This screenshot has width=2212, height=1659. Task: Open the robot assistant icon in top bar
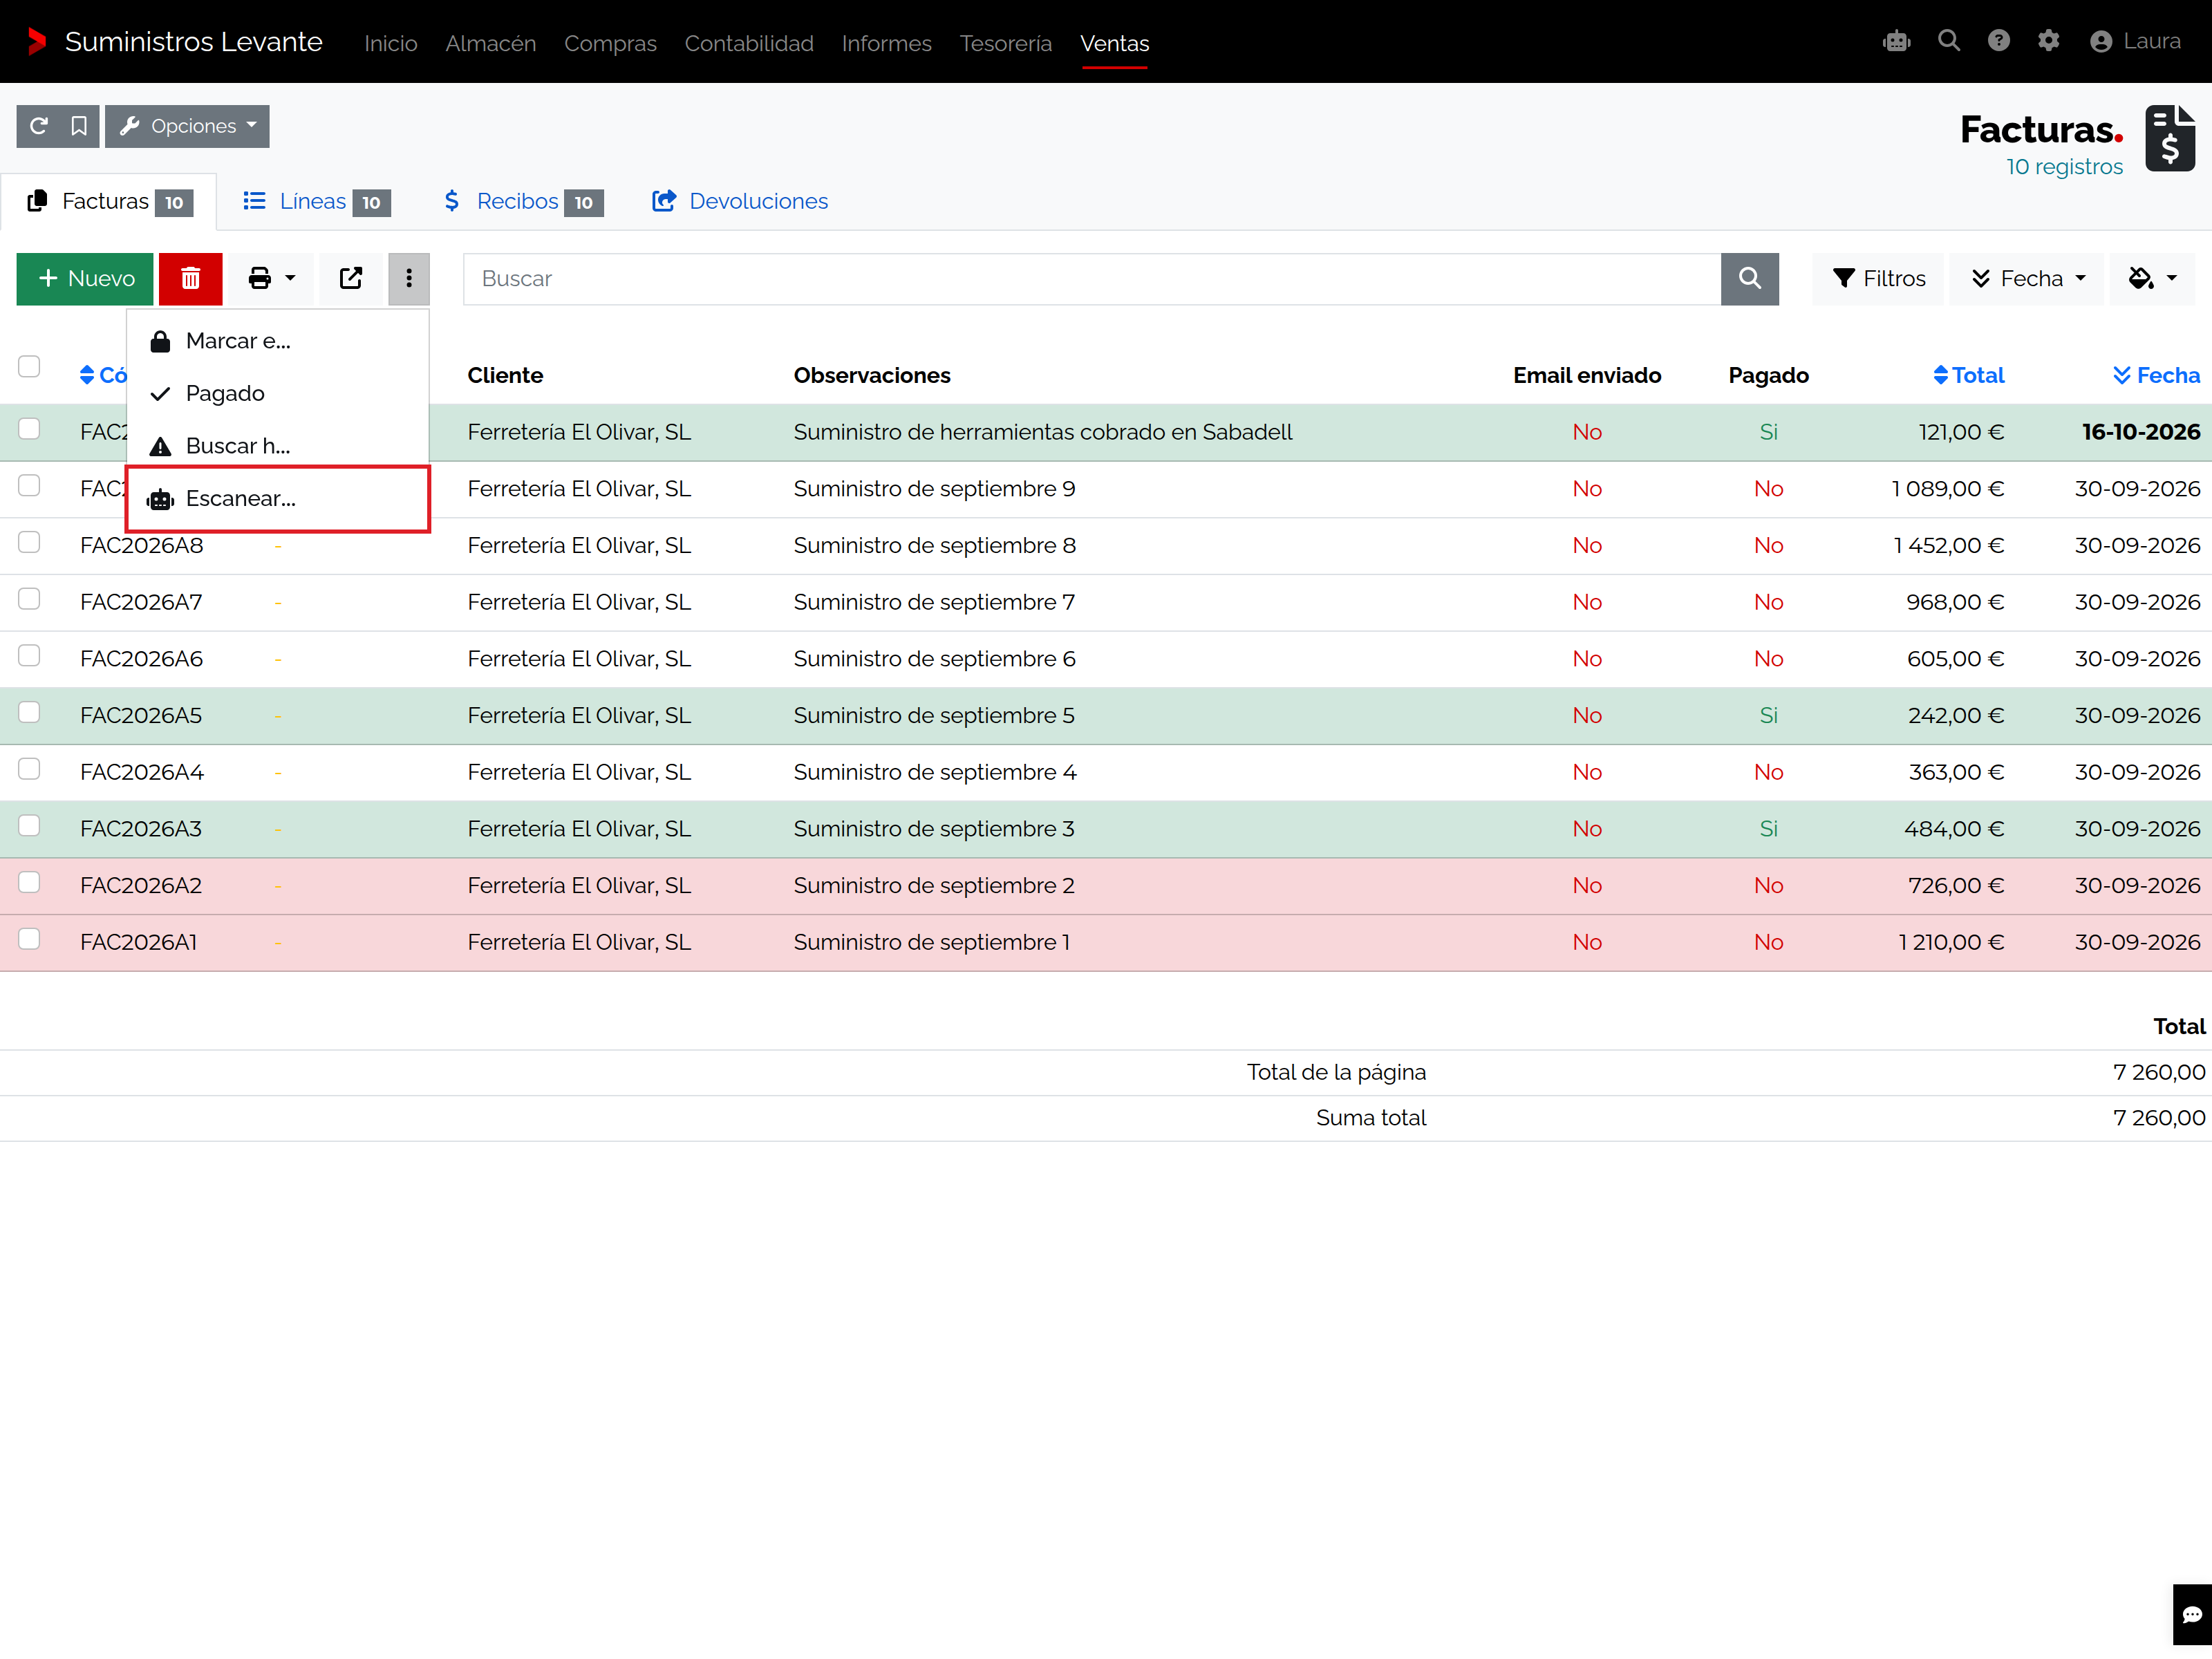[1896, 41]
